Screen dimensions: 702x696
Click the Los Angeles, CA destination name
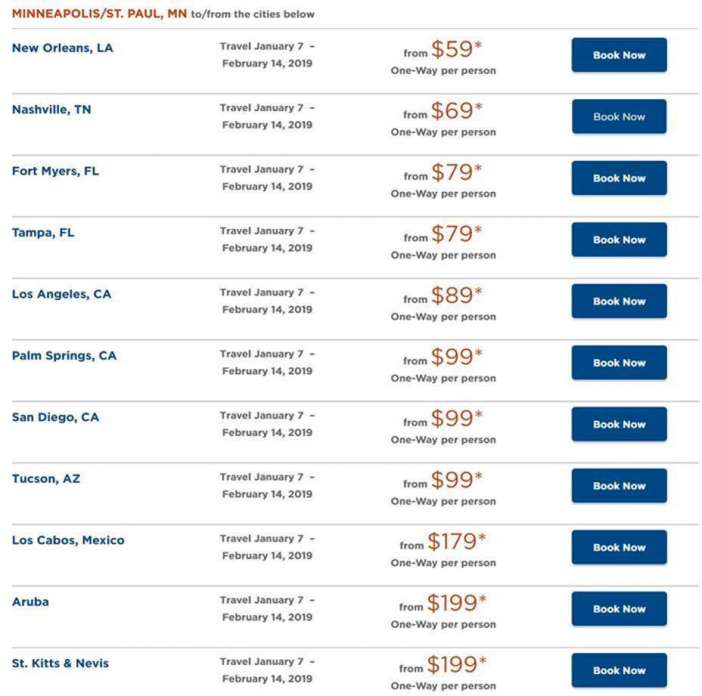click(x=61, y=294)
